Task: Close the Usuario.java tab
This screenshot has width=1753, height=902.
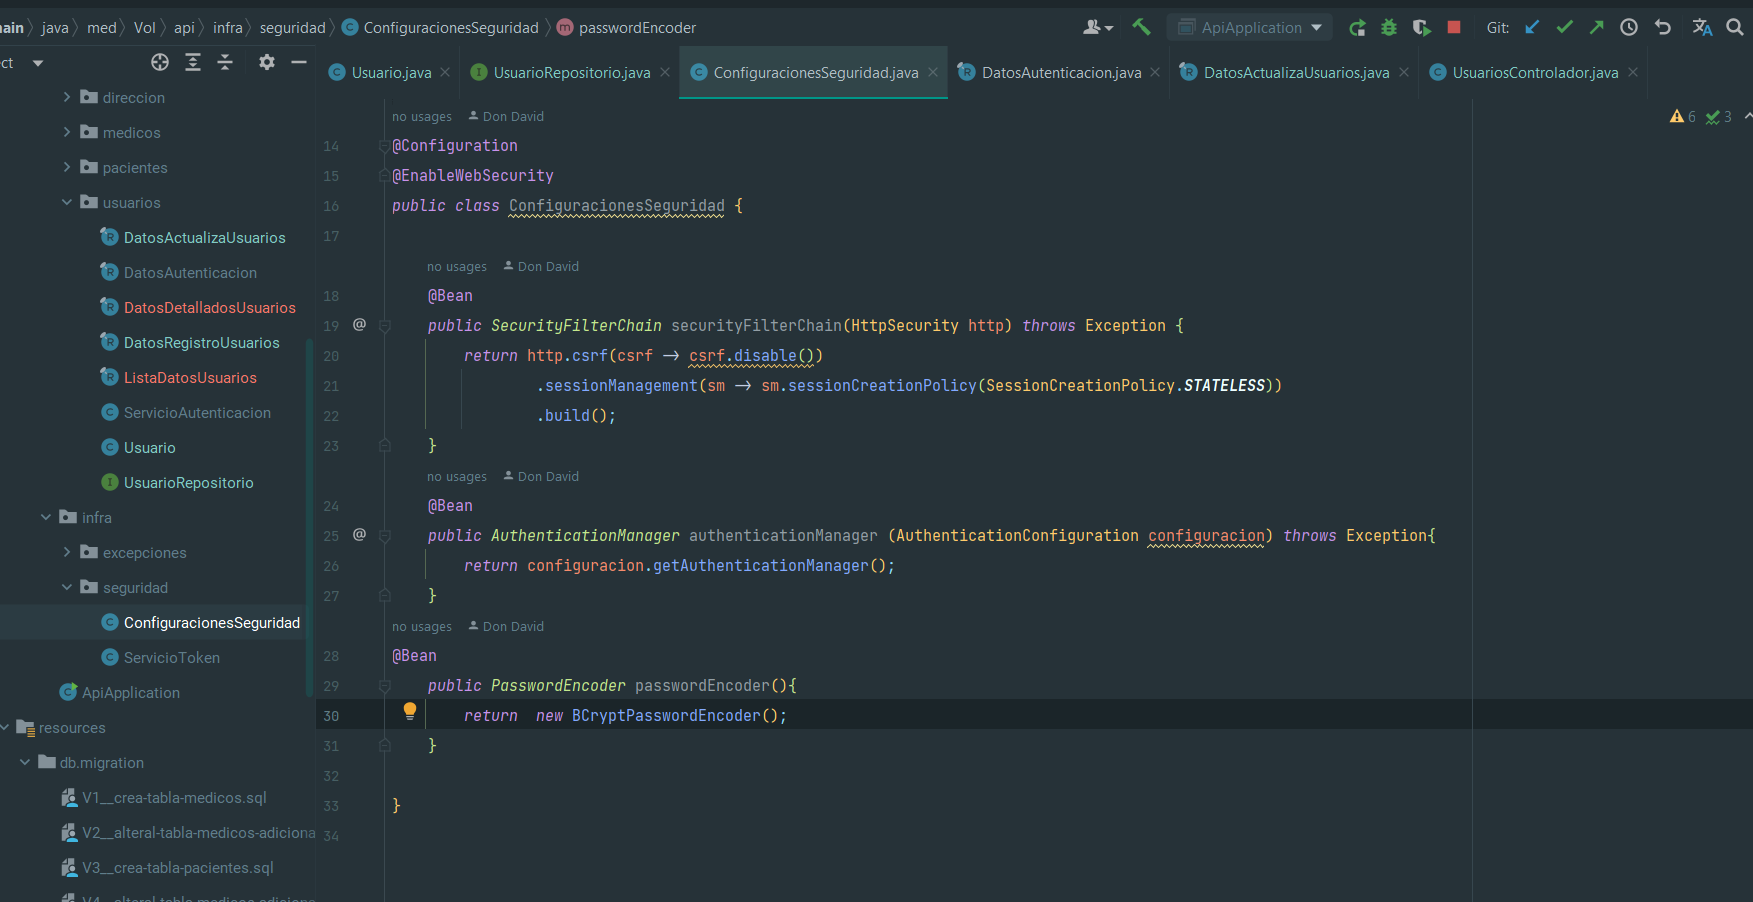Action: pos(445,72)
